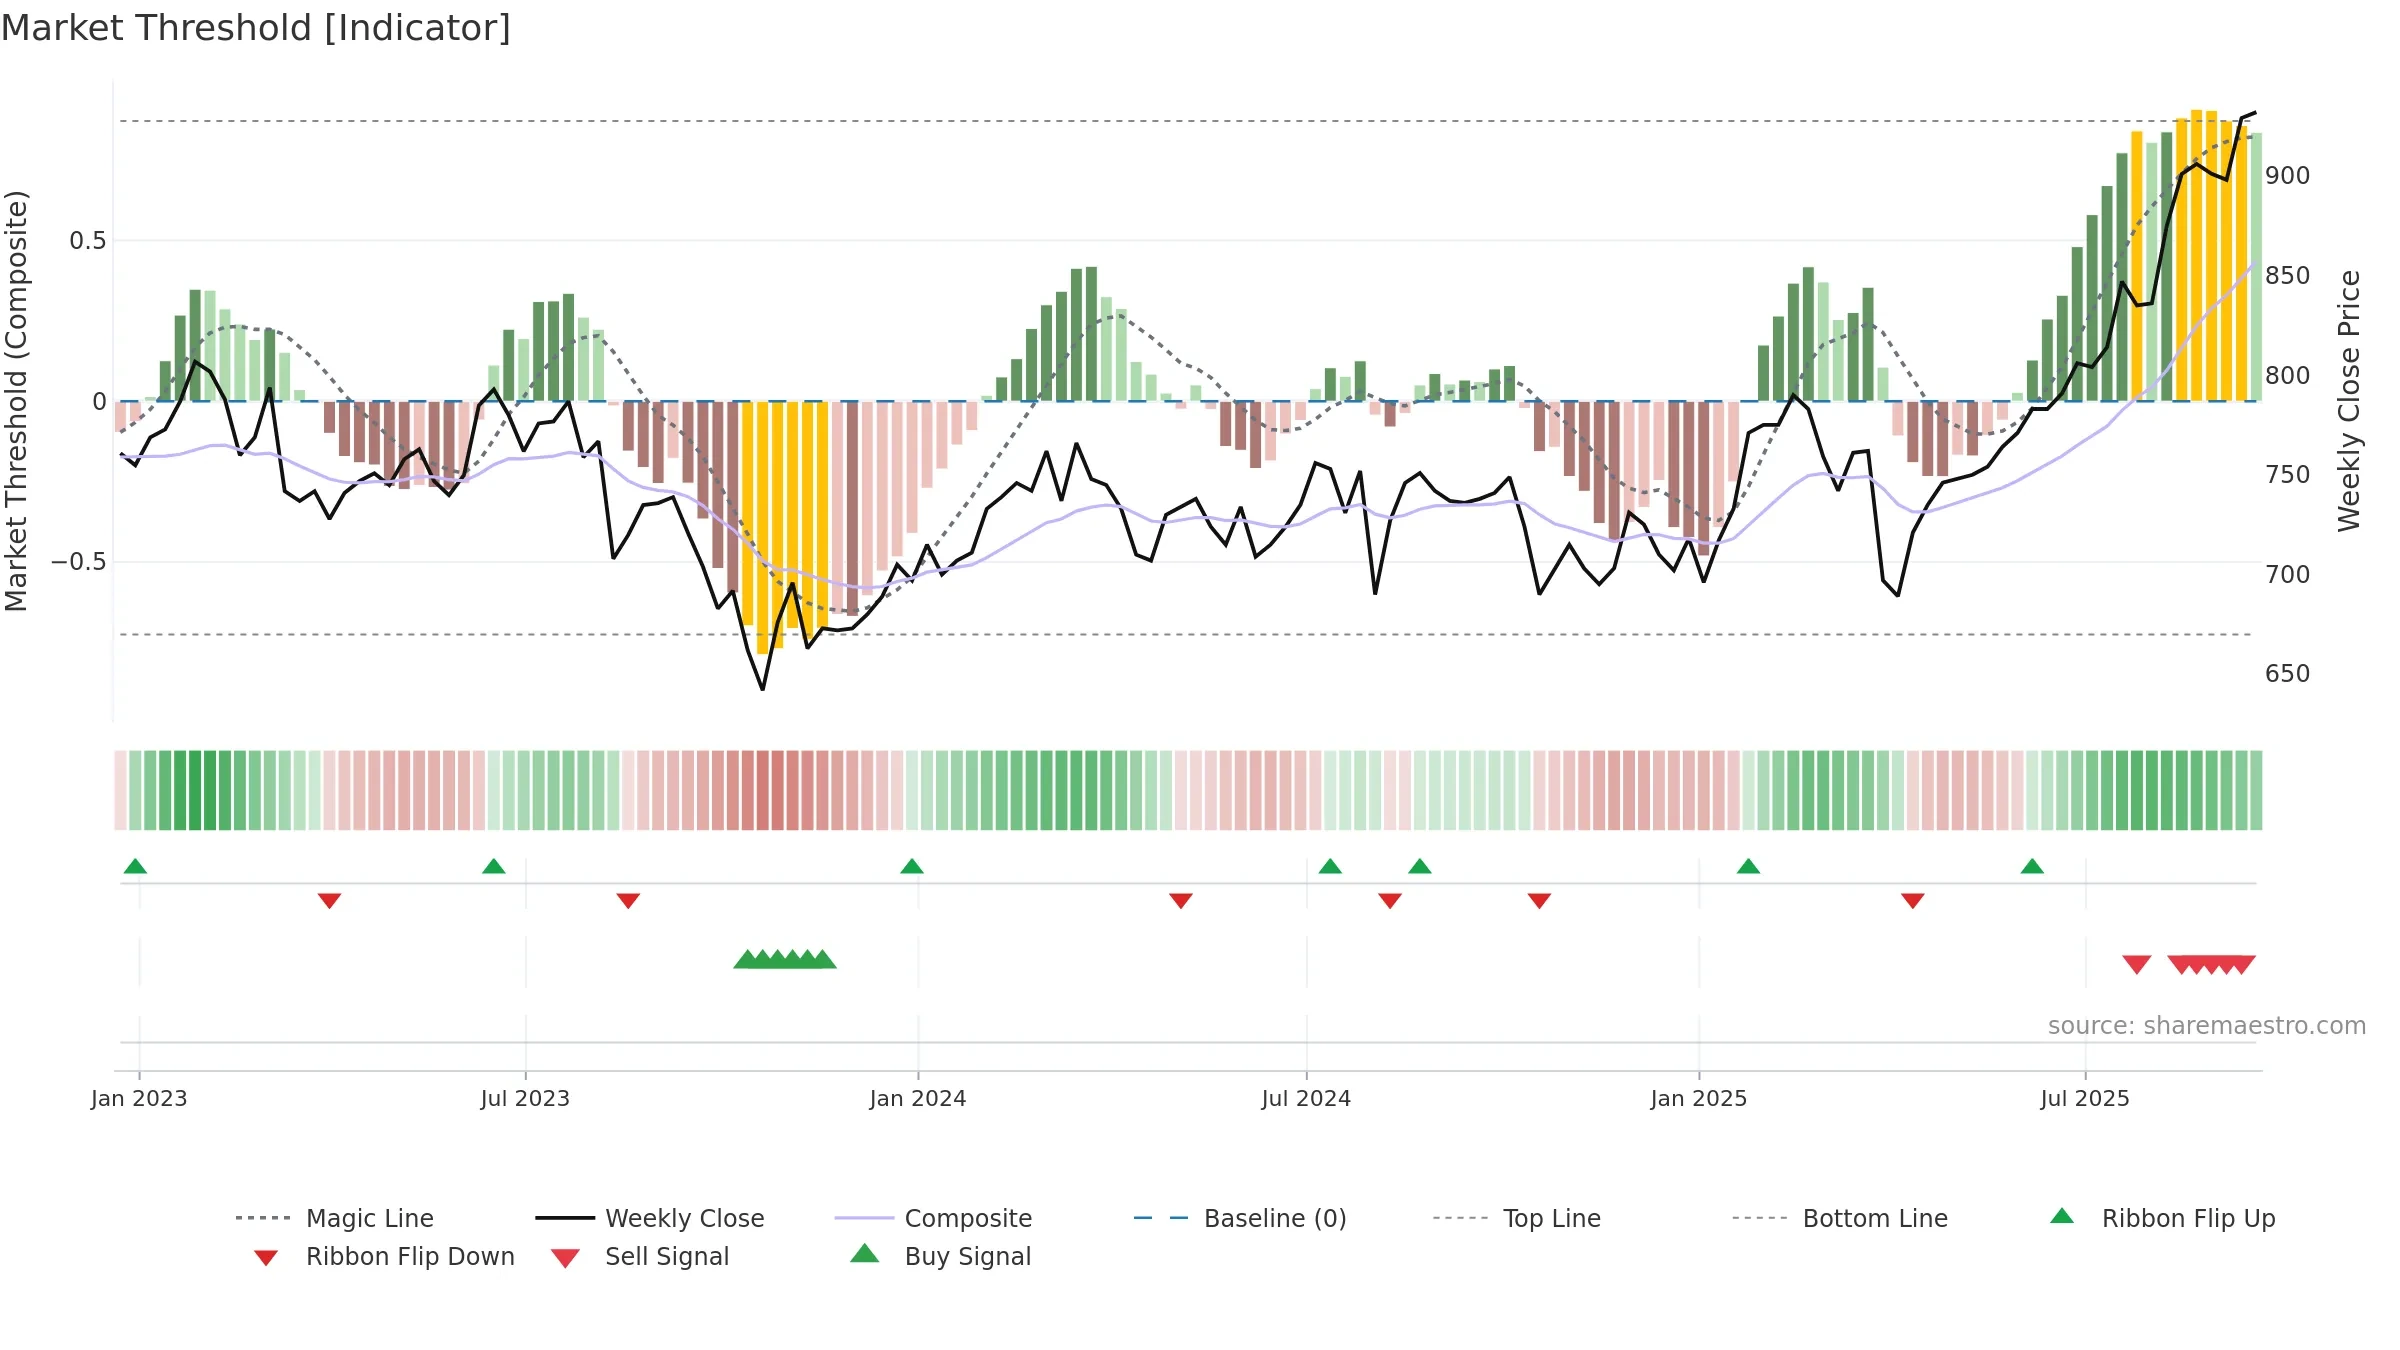Click the lone red sell signal triangle after Jul 2025

point(2137,964)
